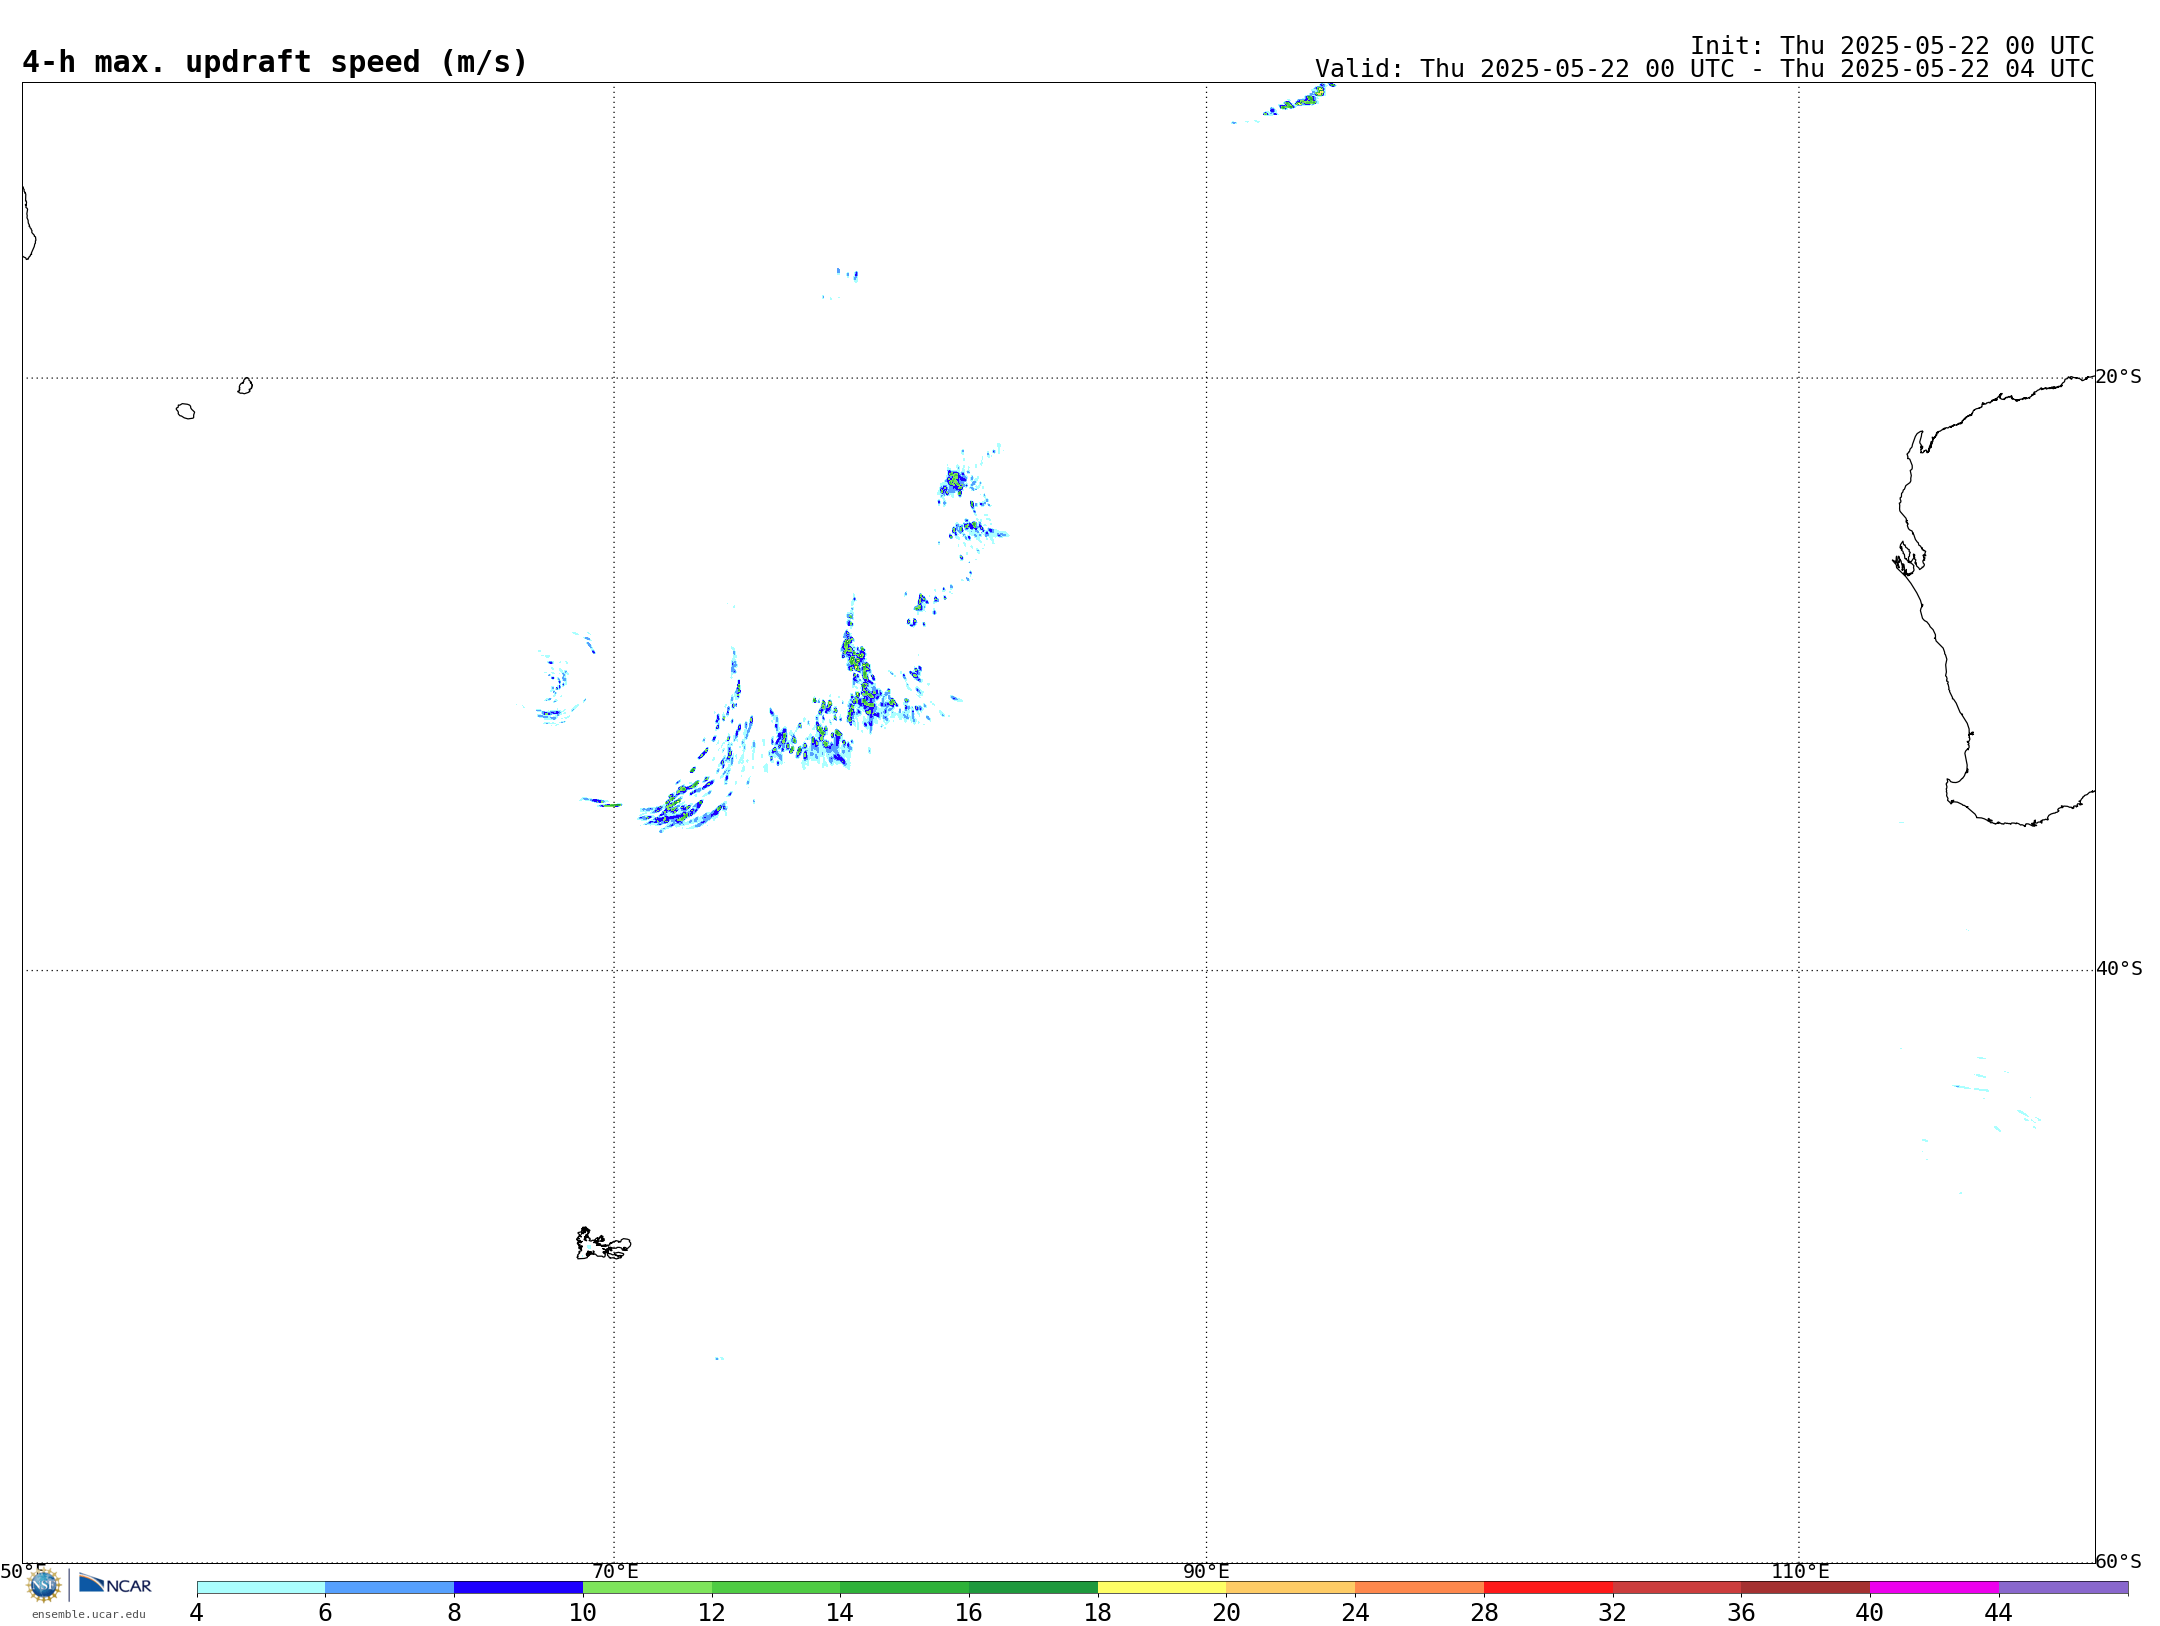2160x1626 pixels.
Task: Click the Kerguelen Islands outline near 70°E
Action: 603,1244
